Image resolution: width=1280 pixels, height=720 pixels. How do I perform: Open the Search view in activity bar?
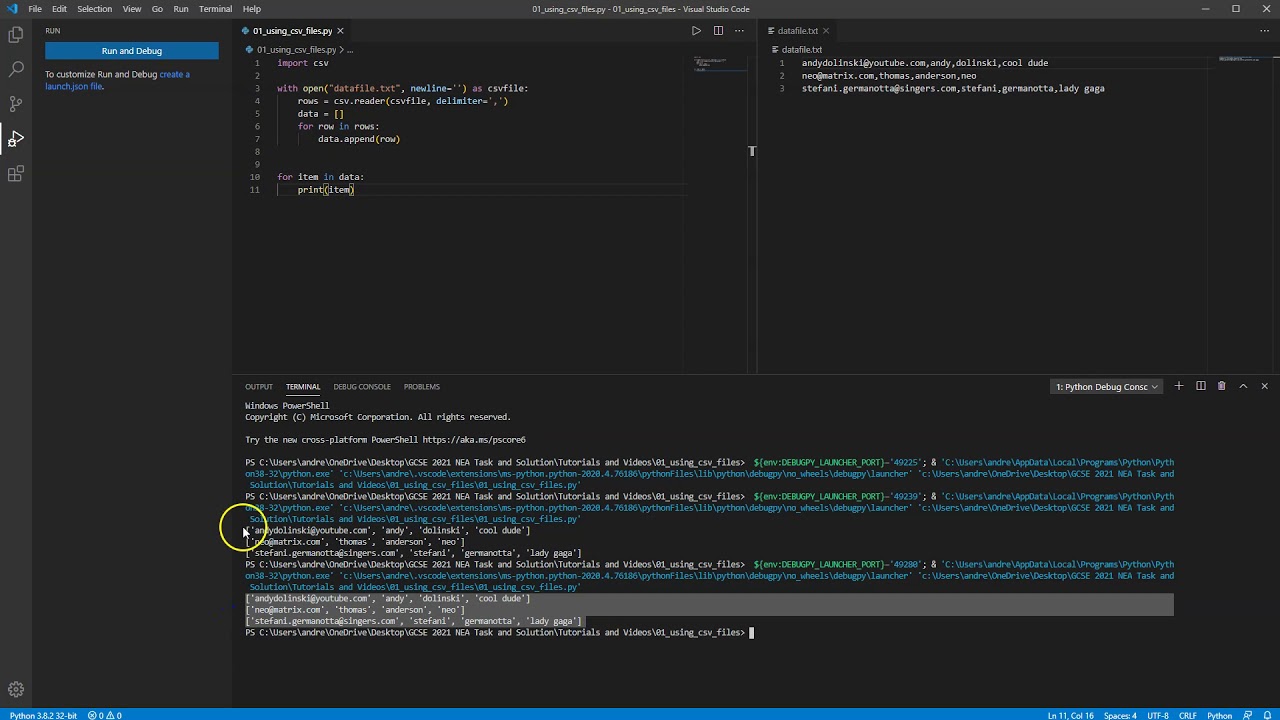pyautogui.click(x=16, y=69)
